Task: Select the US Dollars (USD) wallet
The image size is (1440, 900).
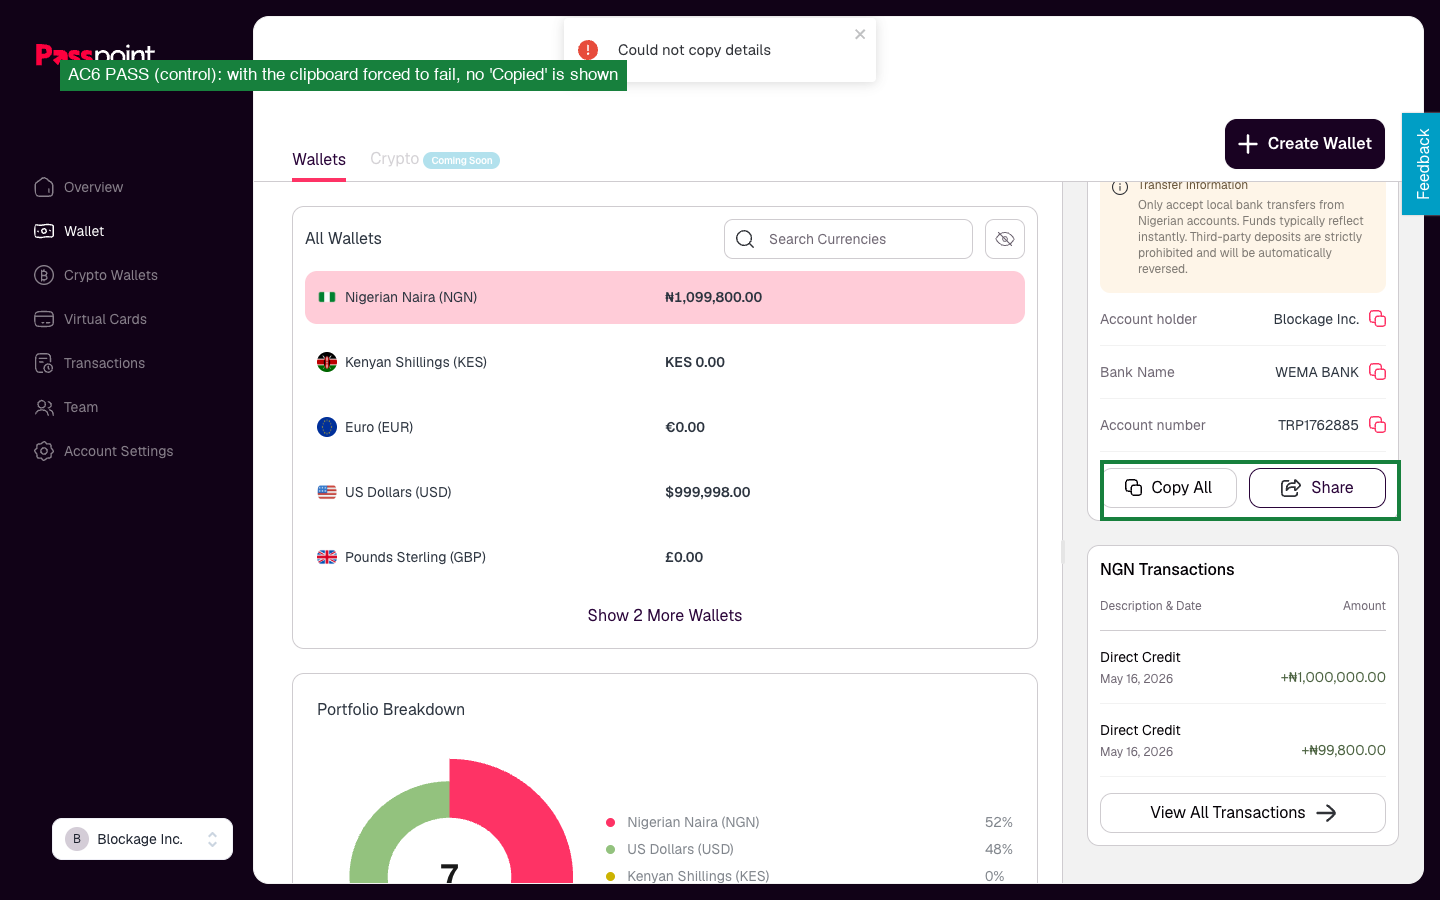Action: 665,492
